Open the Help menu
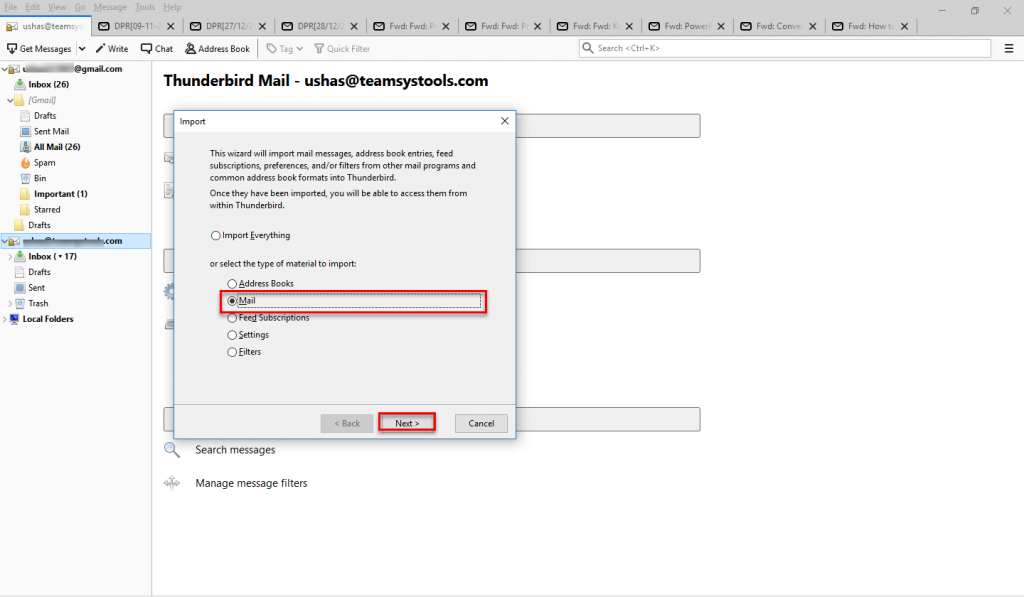The height and width of the screenshot is (597, 1024). point(172,7)
